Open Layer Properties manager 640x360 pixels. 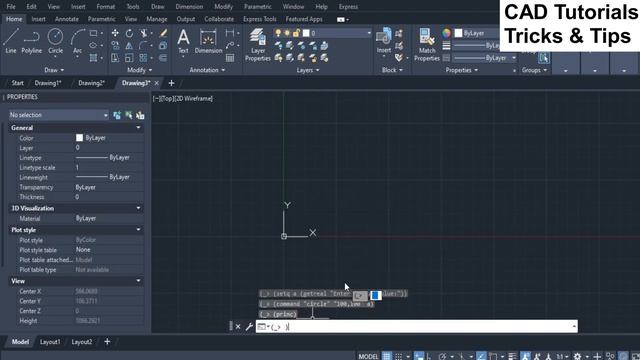click(258, 44)
